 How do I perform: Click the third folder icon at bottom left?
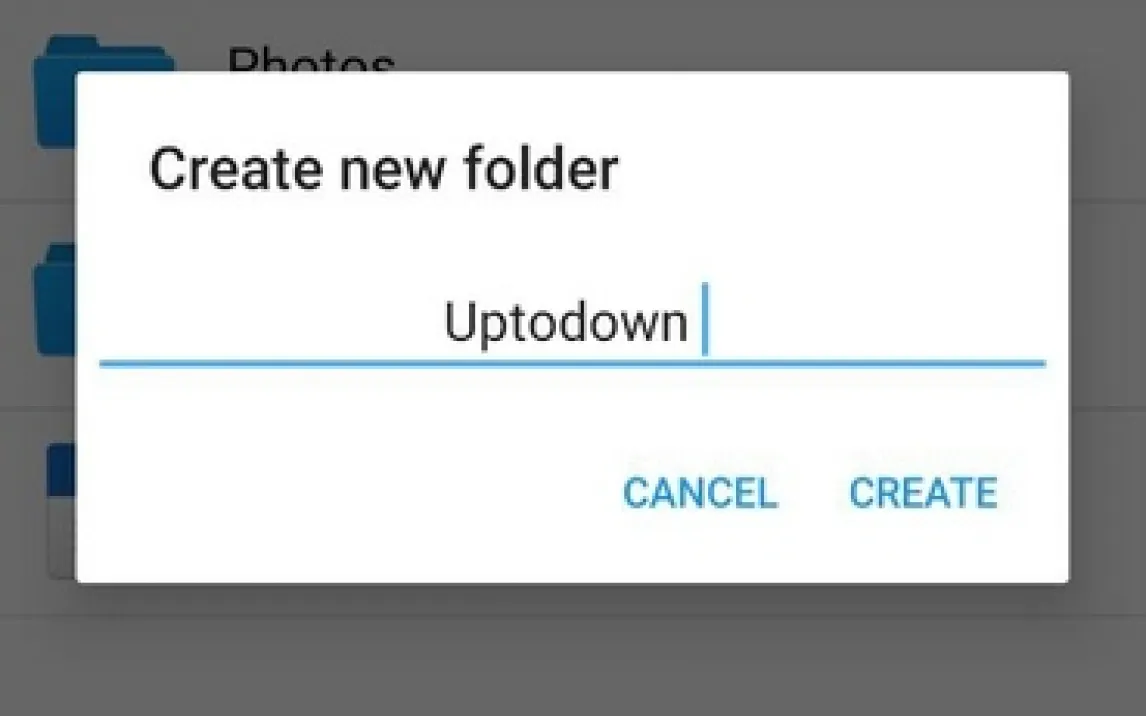(61, 510)
